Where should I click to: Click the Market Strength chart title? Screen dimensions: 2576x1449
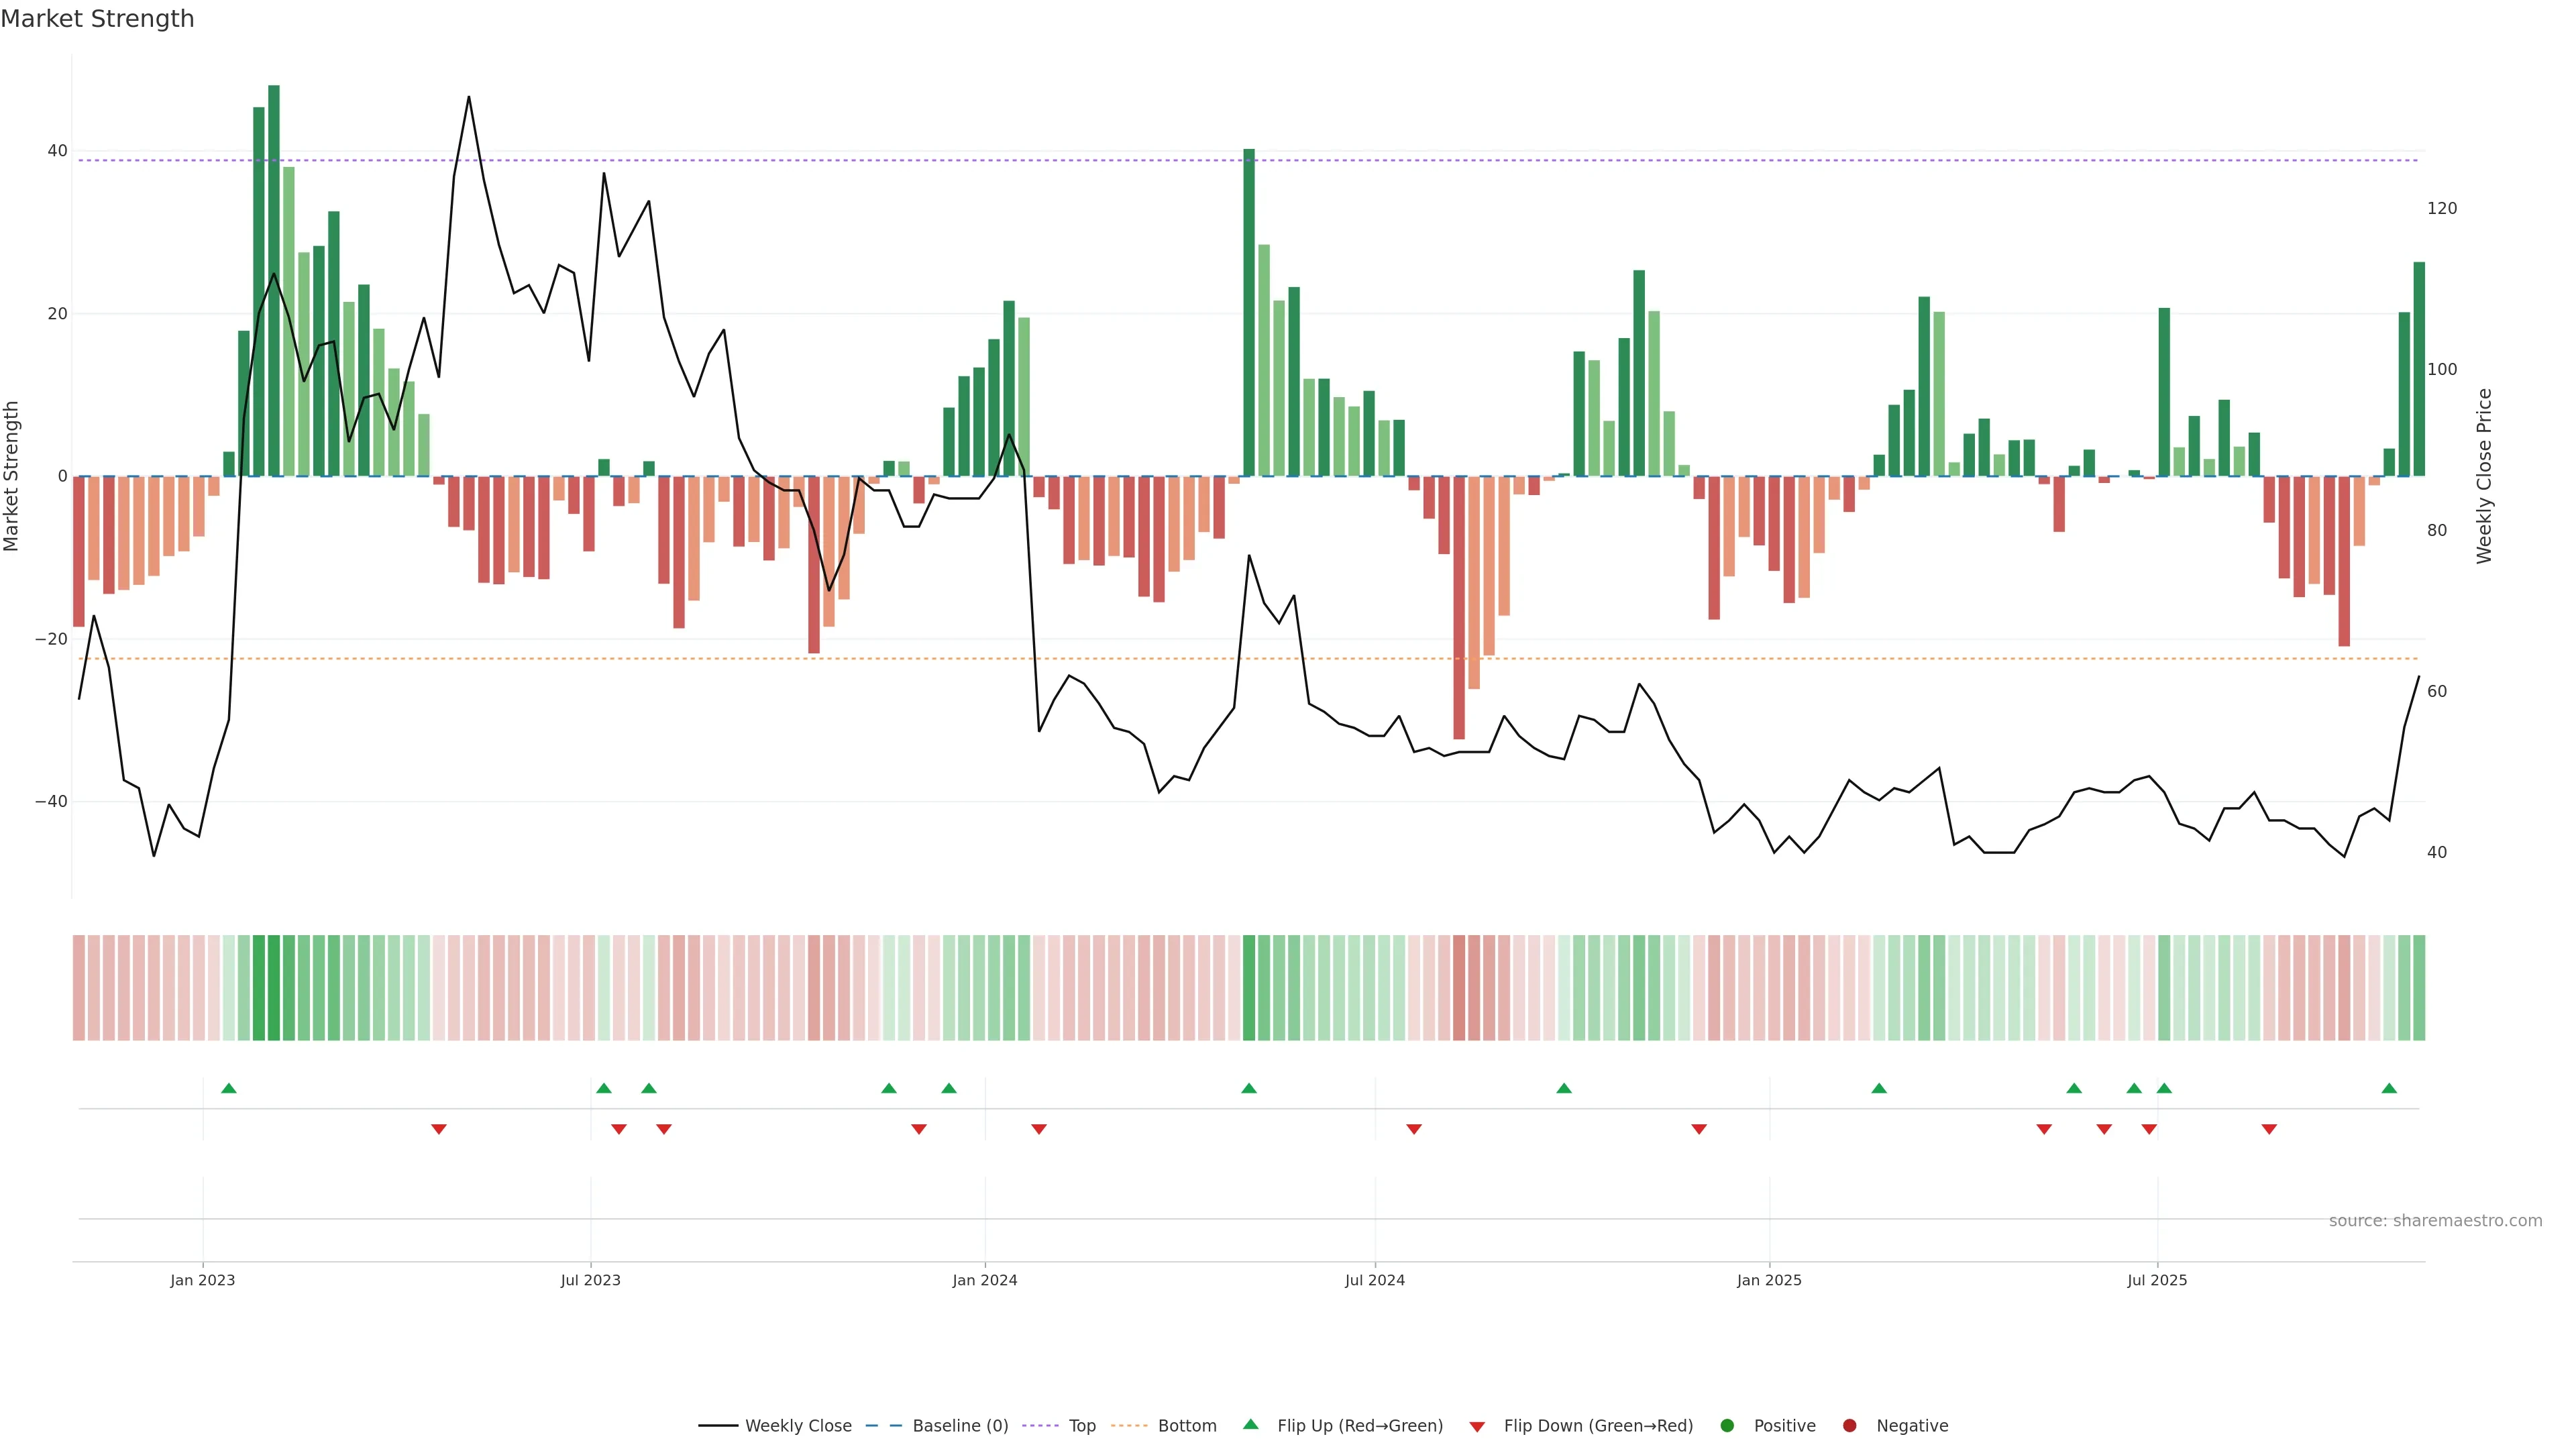(97, 19)
